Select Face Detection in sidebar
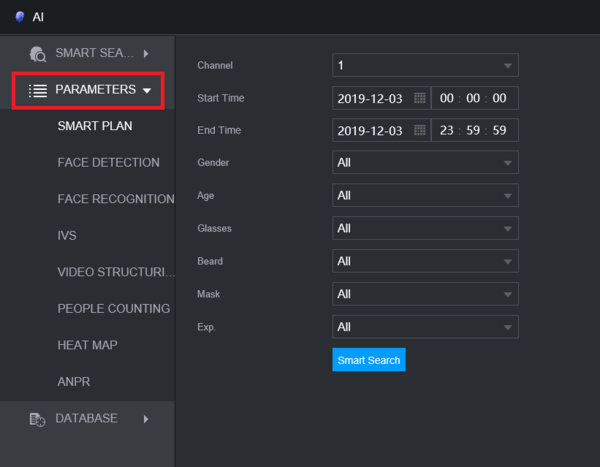The width and height of the screenshot is (600, 467). point(108,162)
